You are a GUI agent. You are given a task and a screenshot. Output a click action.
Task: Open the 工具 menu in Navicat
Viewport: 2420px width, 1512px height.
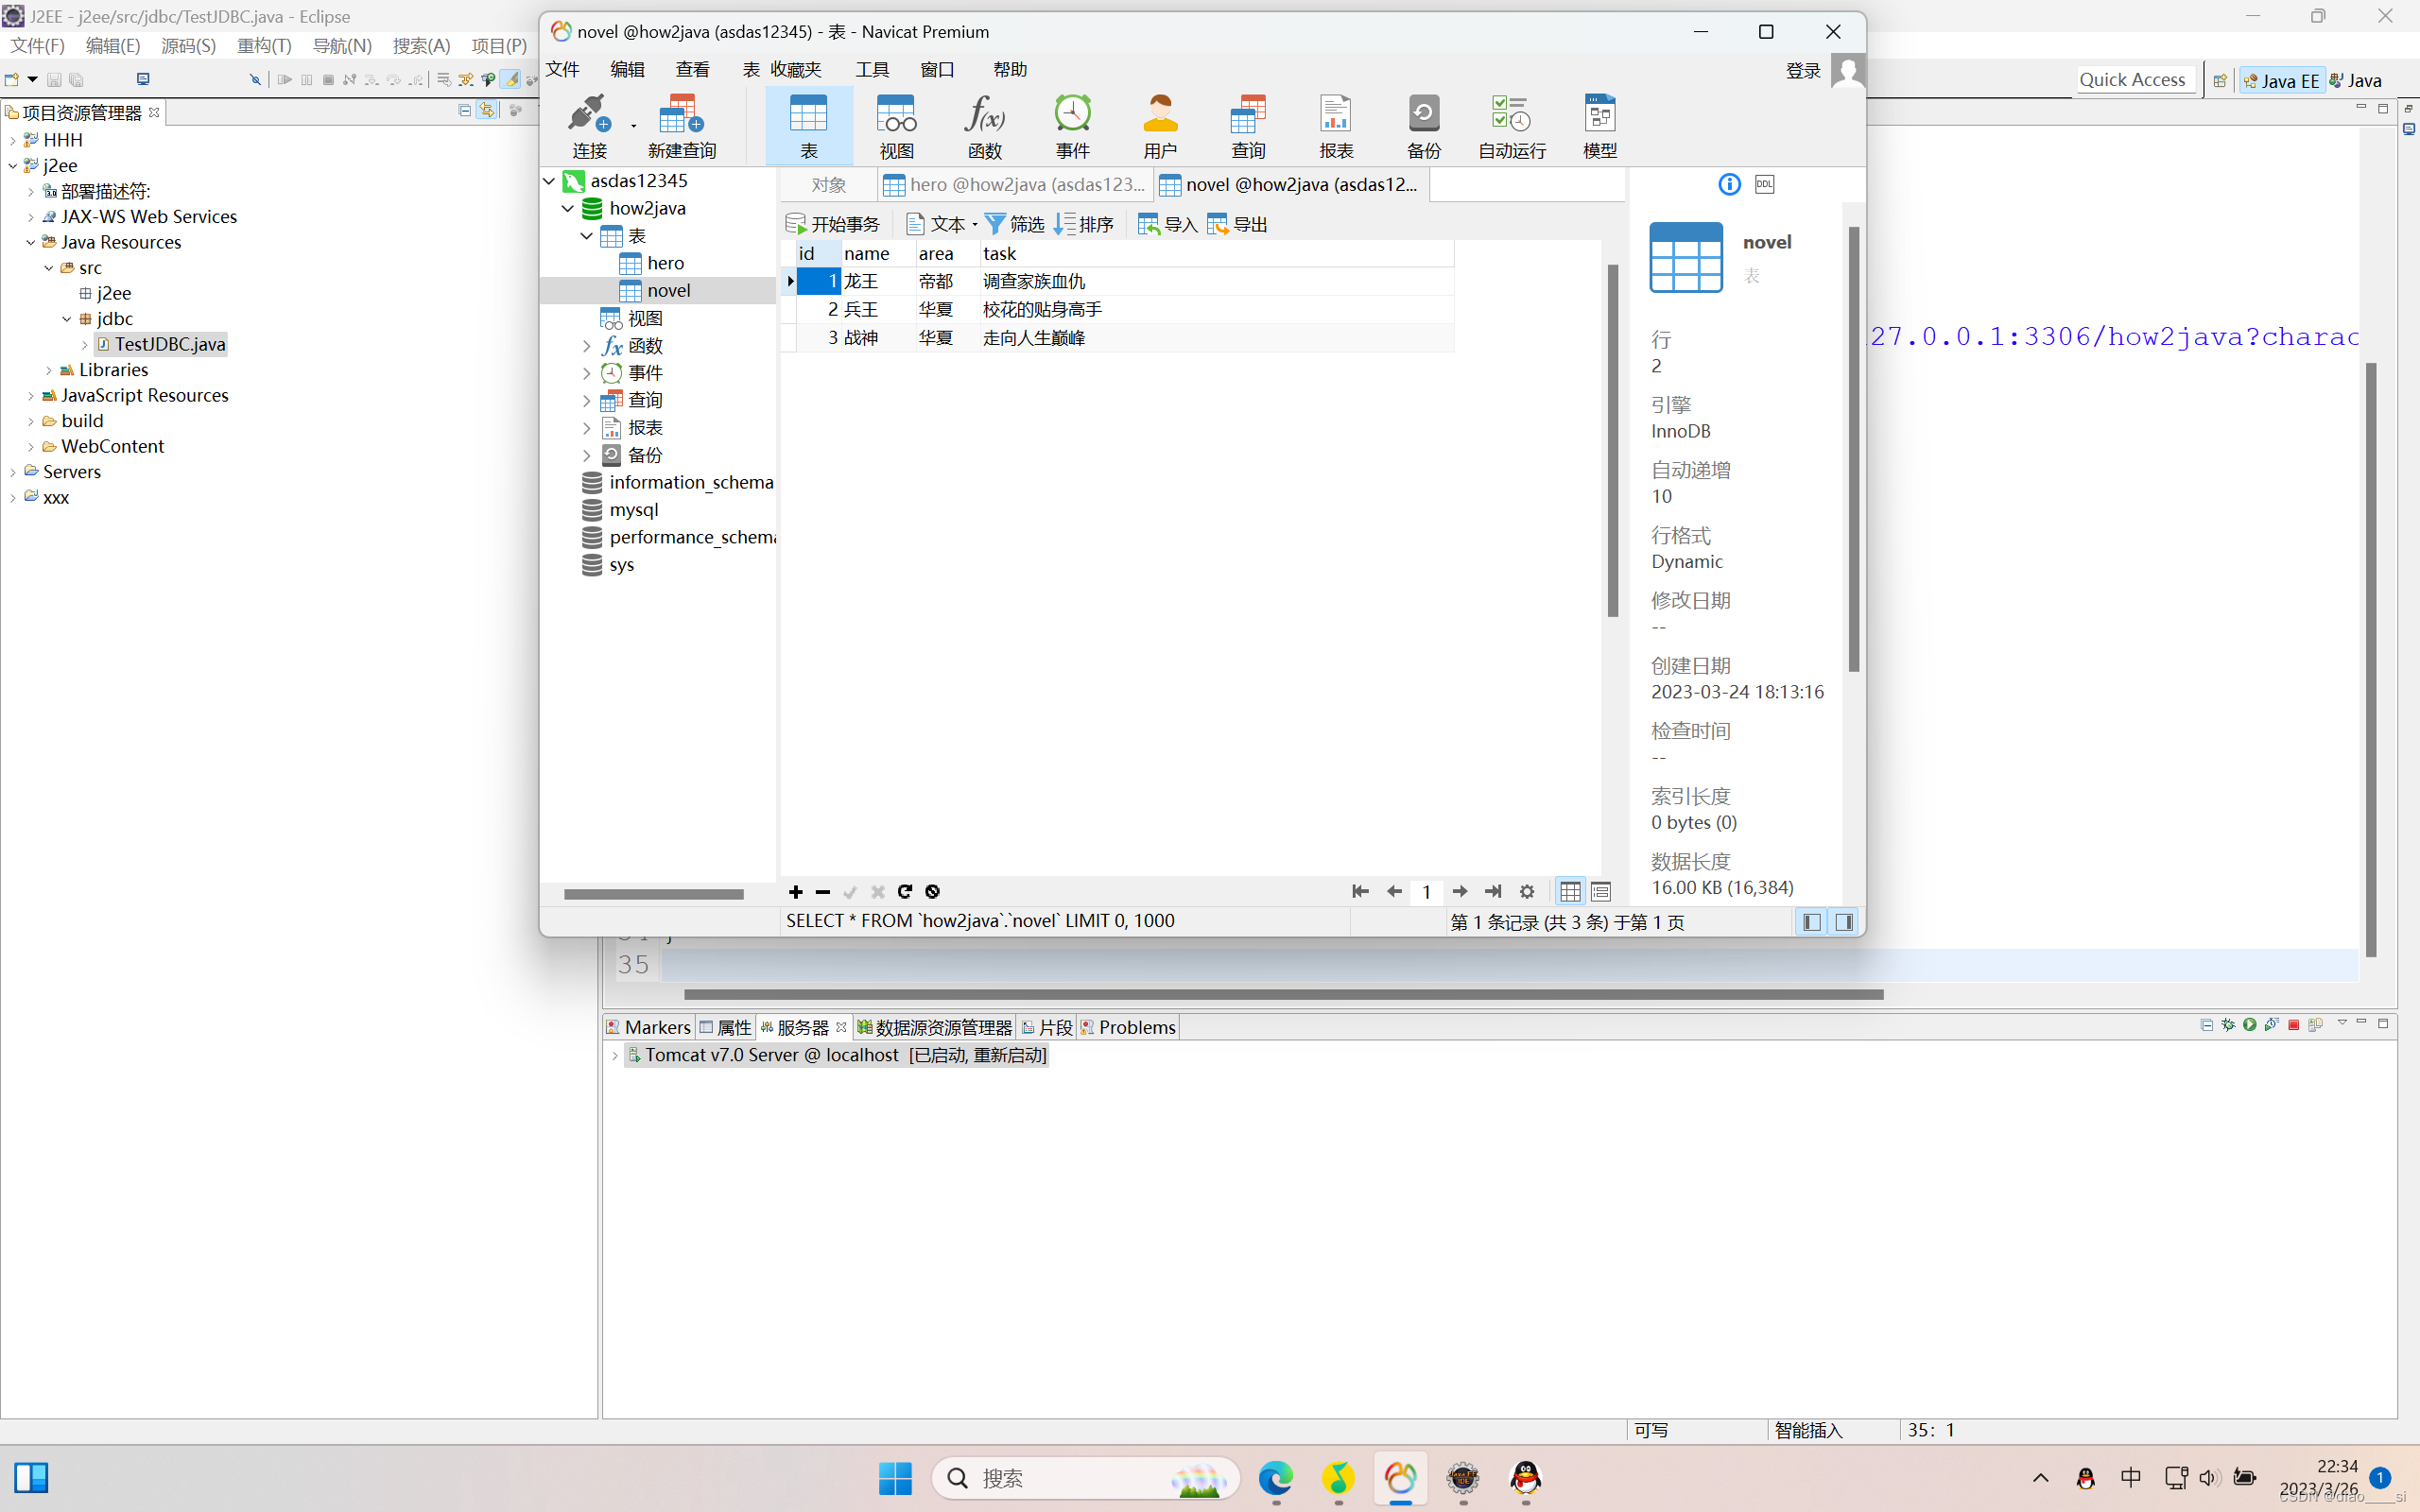871,69
